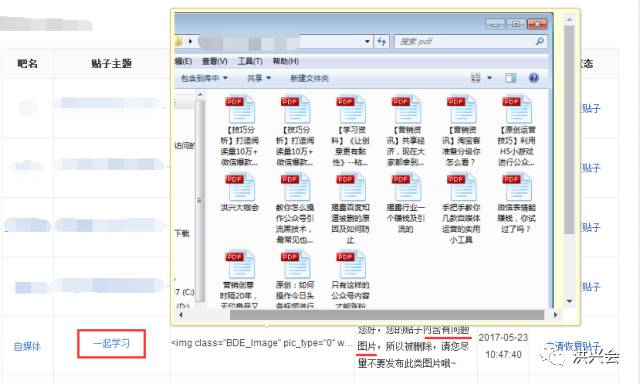The height and width of the screenshot is (384, 640).
Task: Open the 揭露百度知道被删的原因 PDF
Action: (350, 209)
